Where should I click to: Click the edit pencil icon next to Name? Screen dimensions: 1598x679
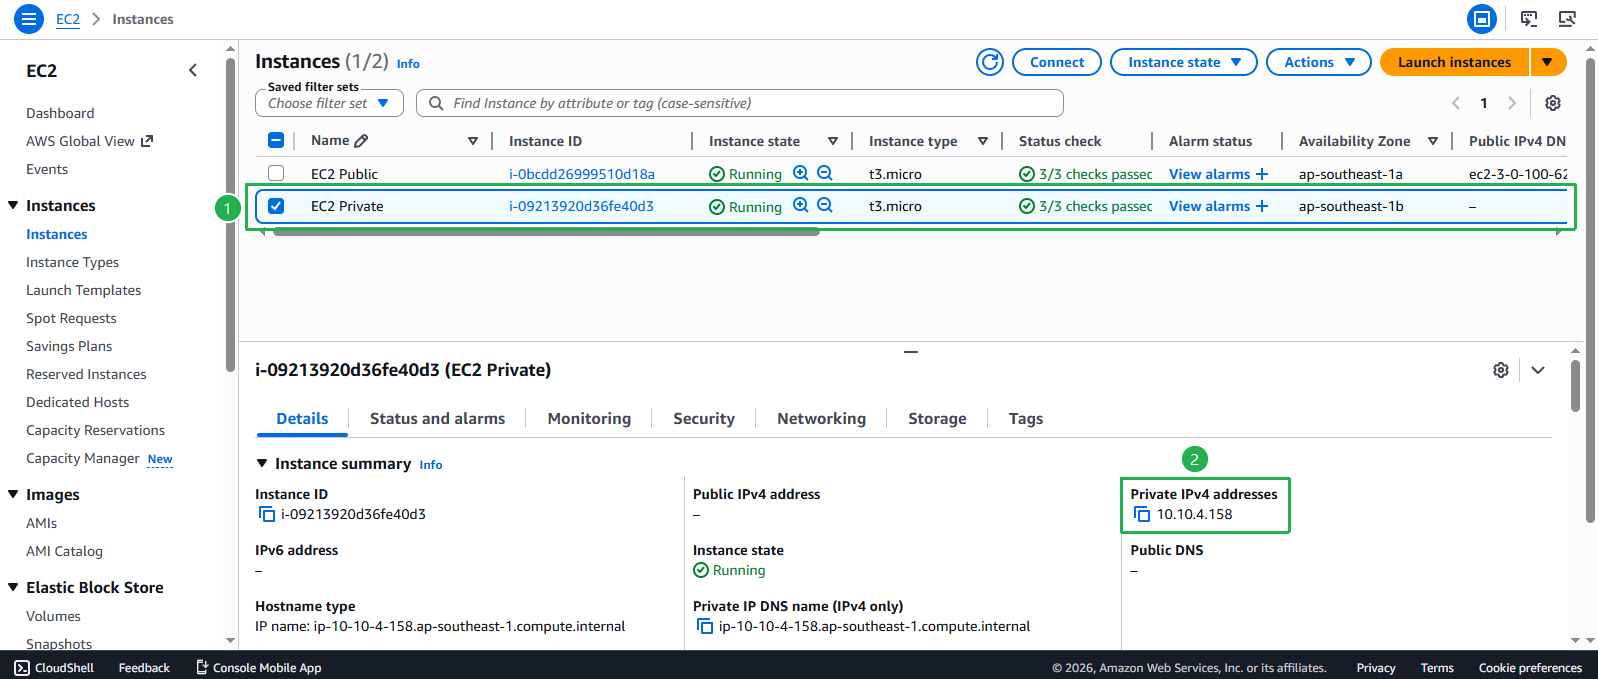362,141
